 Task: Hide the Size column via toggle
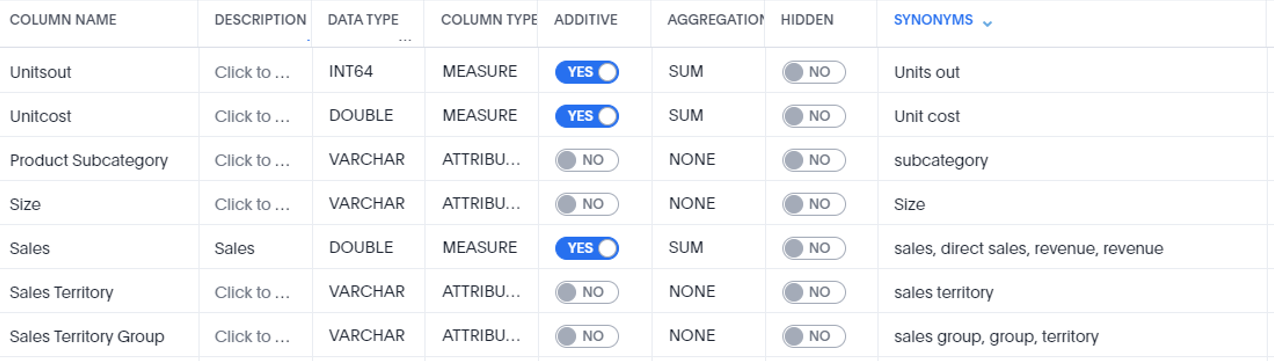coord(814,204)
